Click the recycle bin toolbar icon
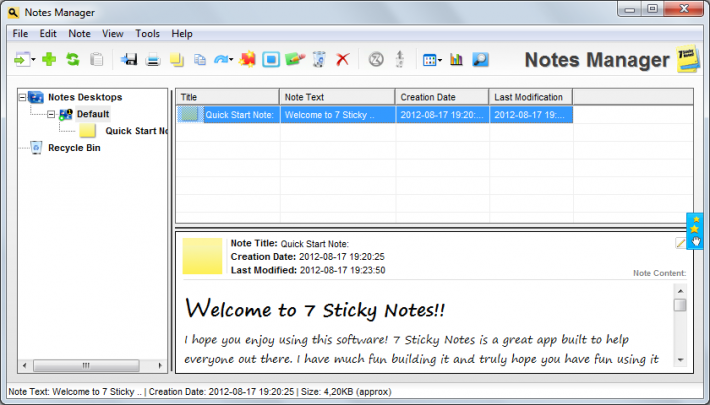Viewport: 710px width, 405px height. (319, 59)
